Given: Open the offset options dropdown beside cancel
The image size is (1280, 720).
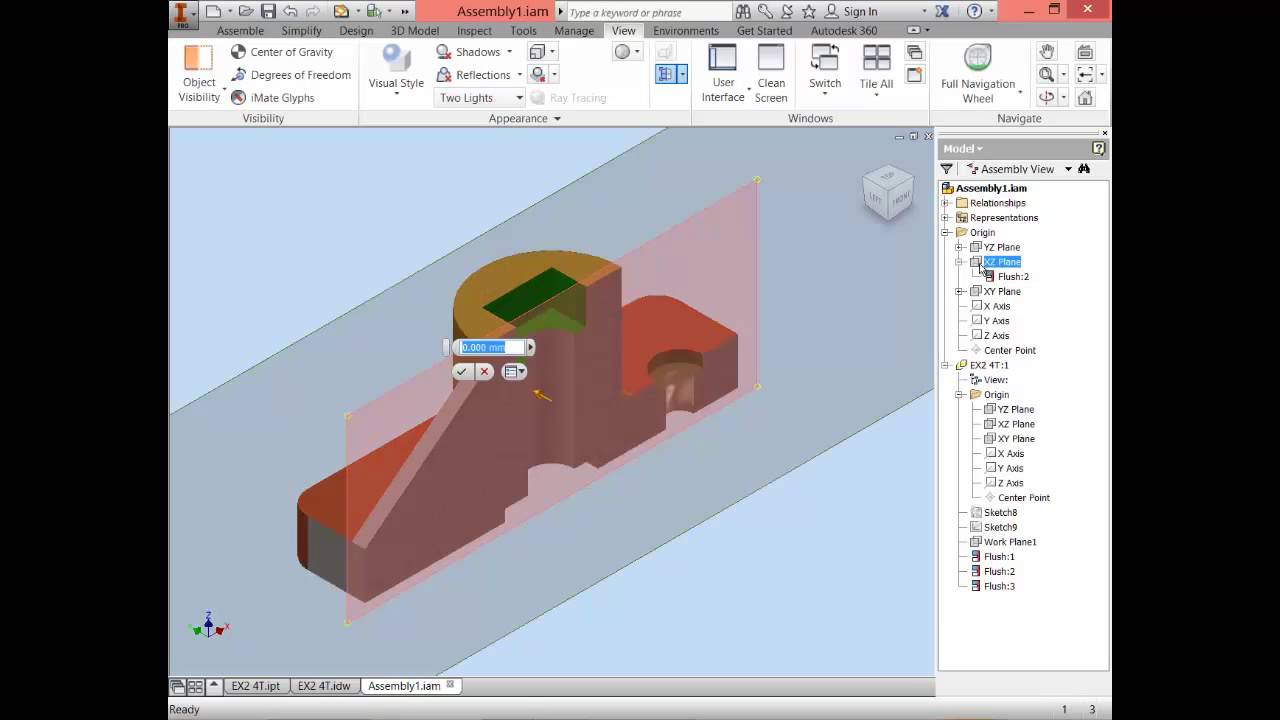Looking at the screenshot, I should [514, 371].
